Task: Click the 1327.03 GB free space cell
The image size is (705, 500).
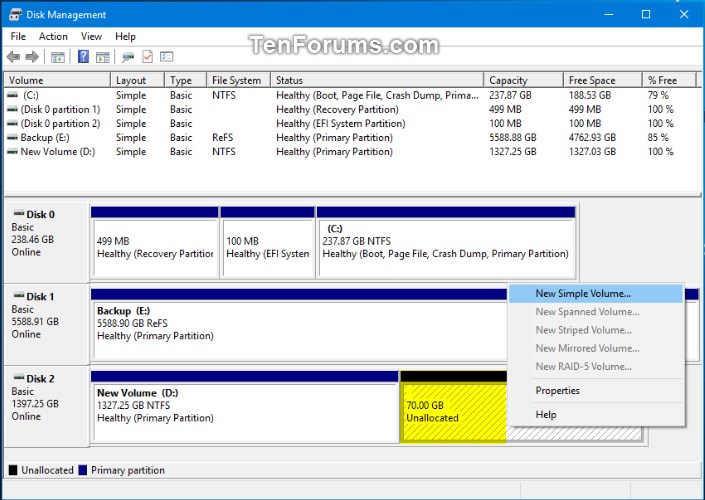Action: [592, 152]
